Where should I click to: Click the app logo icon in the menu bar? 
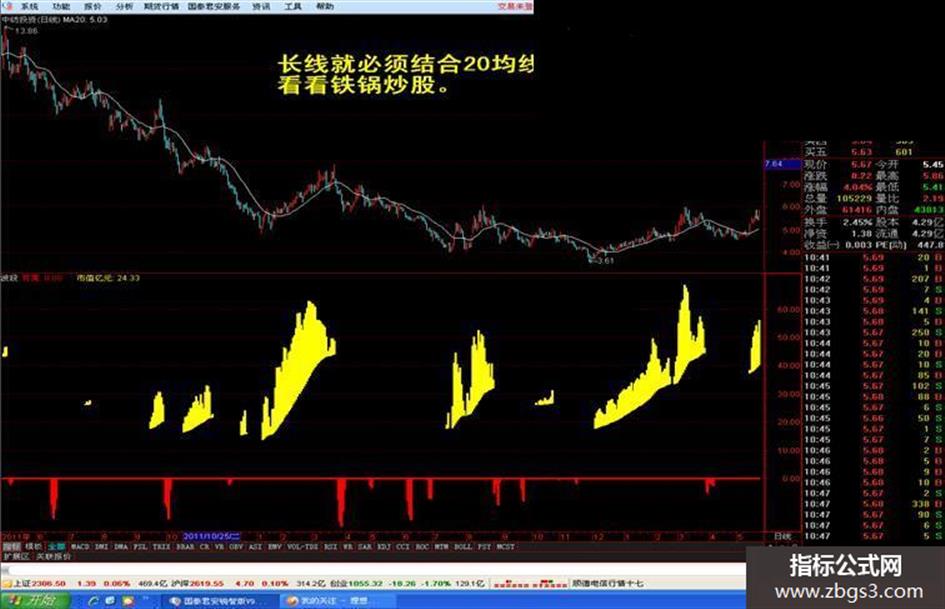pyautogui.click(x=8, y=7)
